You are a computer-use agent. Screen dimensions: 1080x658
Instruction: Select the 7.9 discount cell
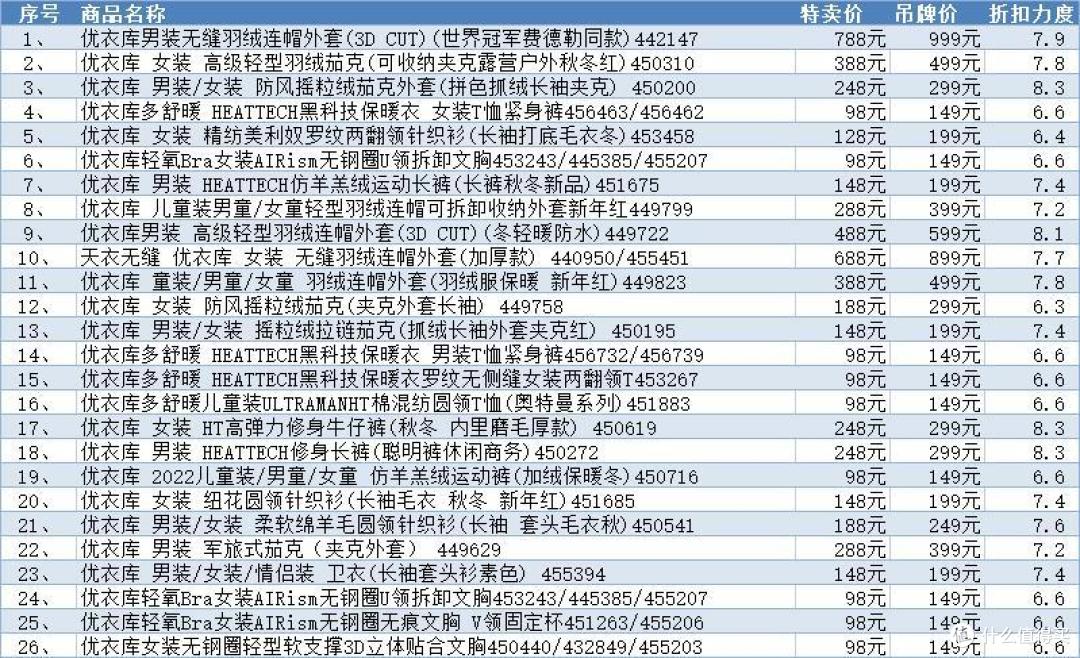pos(1048,39)
